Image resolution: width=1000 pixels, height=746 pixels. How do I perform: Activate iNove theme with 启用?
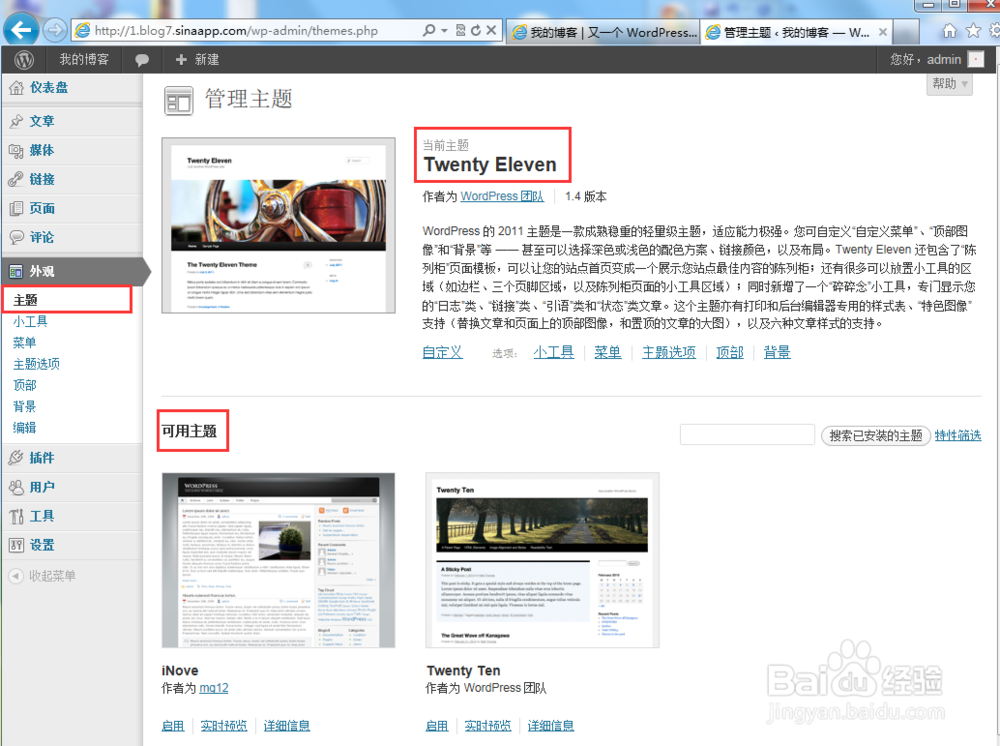[x=173, y=726]
